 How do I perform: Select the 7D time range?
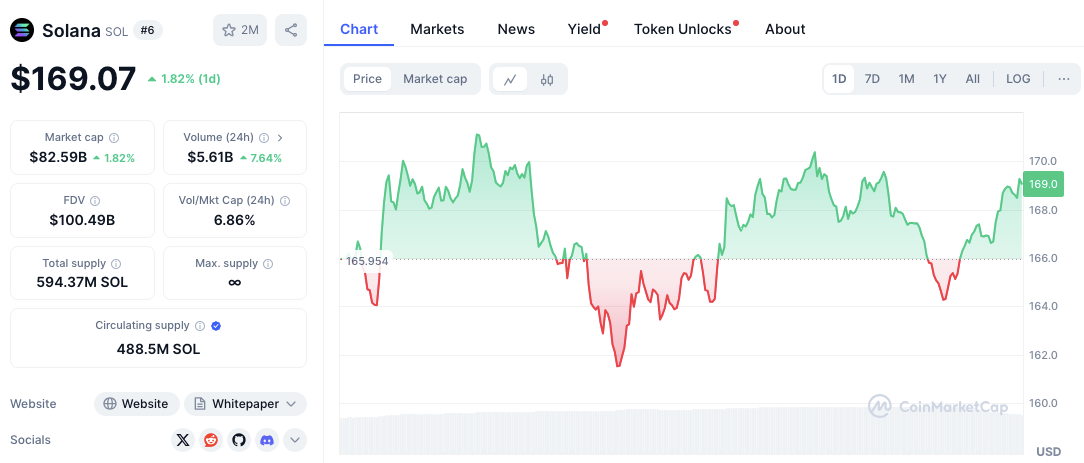click(x=872, y=79)
